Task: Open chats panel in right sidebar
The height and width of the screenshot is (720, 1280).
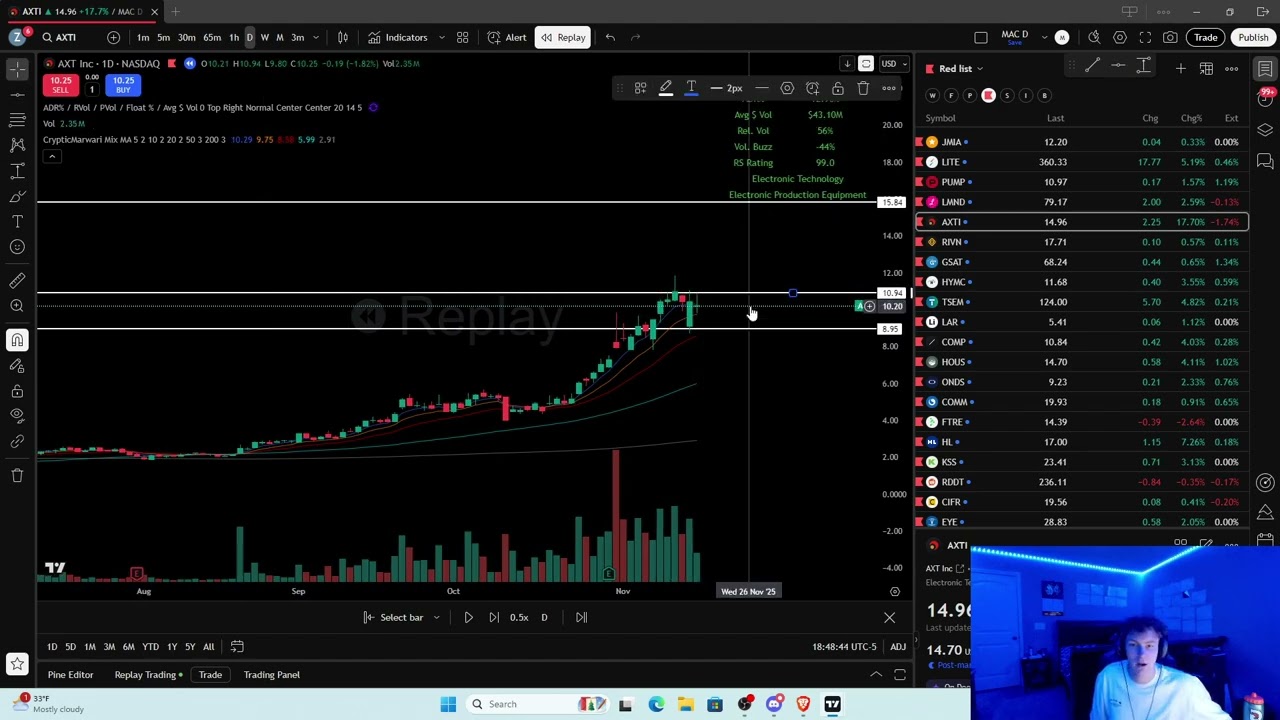Action: pyautogui.click(x=1265, y=161)
